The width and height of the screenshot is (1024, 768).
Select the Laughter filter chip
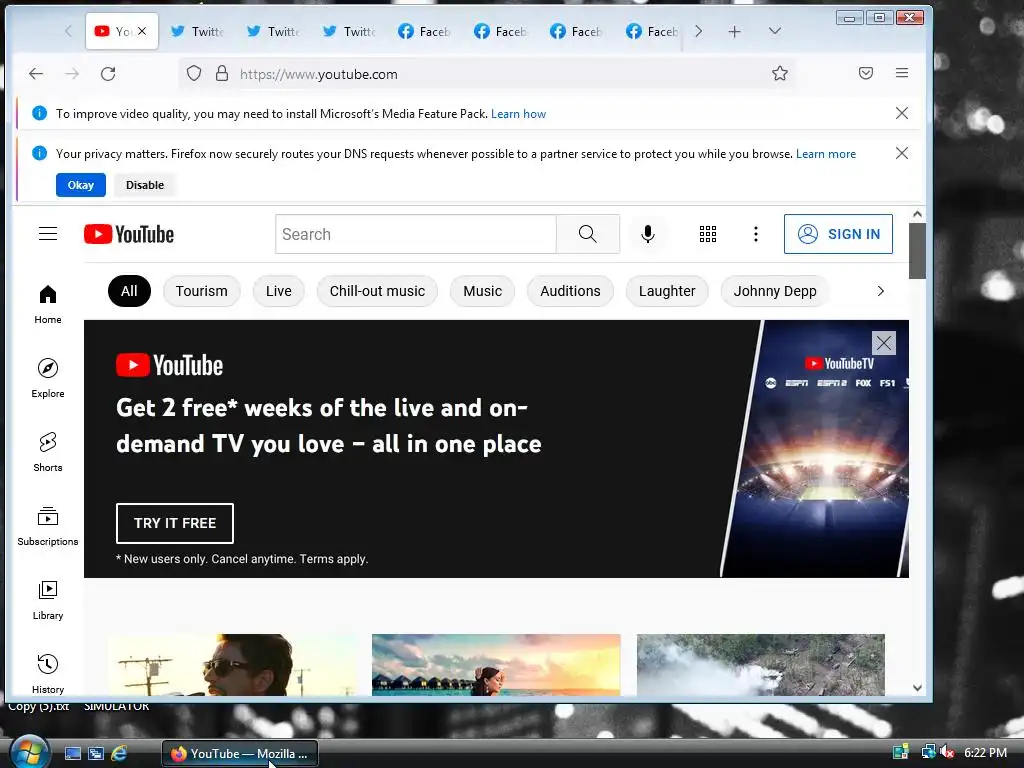click(667, 291)
